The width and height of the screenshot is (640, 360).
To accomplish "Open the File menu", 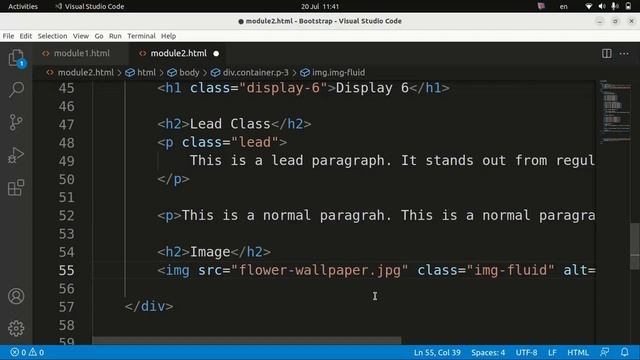I will pos(8,36).
